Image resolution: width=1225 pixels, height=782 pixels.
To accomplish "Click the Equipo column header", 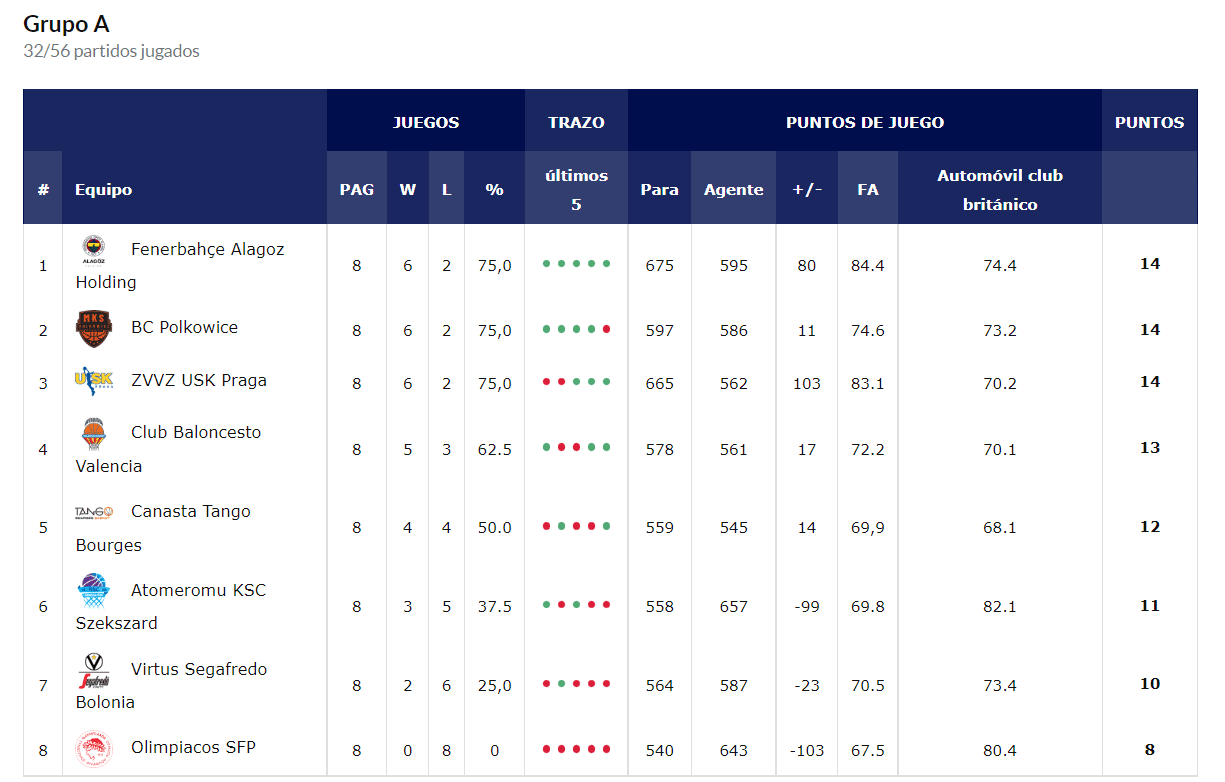I will click(103, 189).
